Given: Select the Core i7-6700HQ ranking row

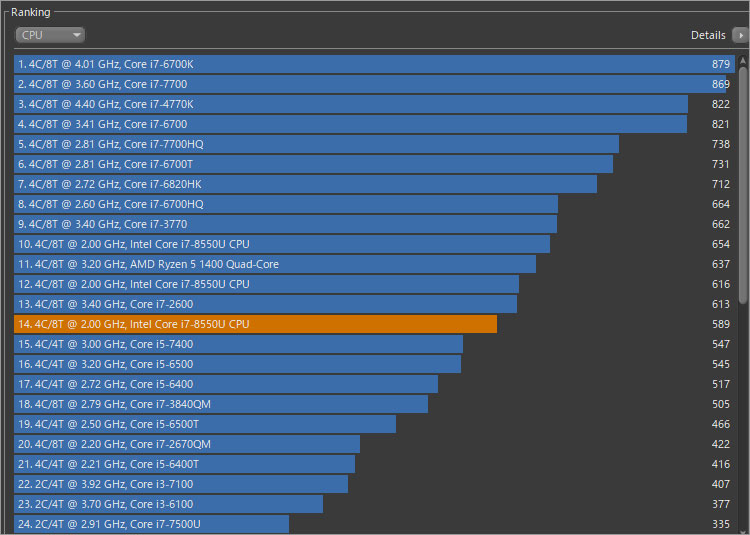Looking at the screenshot, I should (x=374, y=204).
